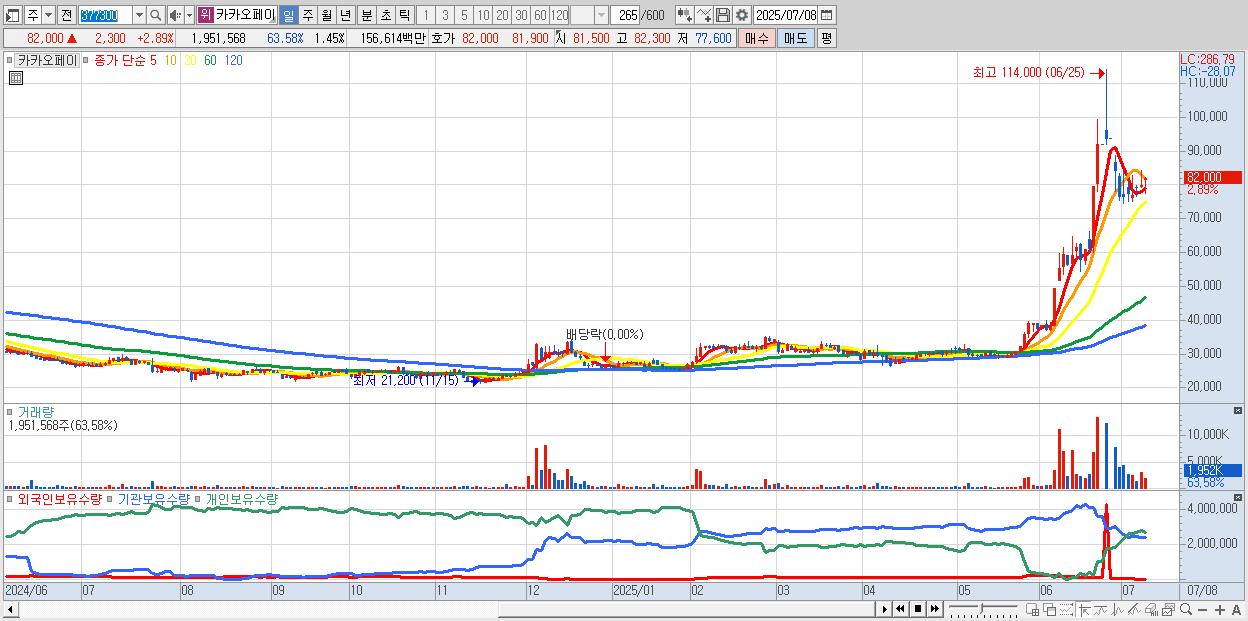Click the stacked chart windows icon at bottom
This screenshot has width=1248, height=621.
click(1168, 610)
